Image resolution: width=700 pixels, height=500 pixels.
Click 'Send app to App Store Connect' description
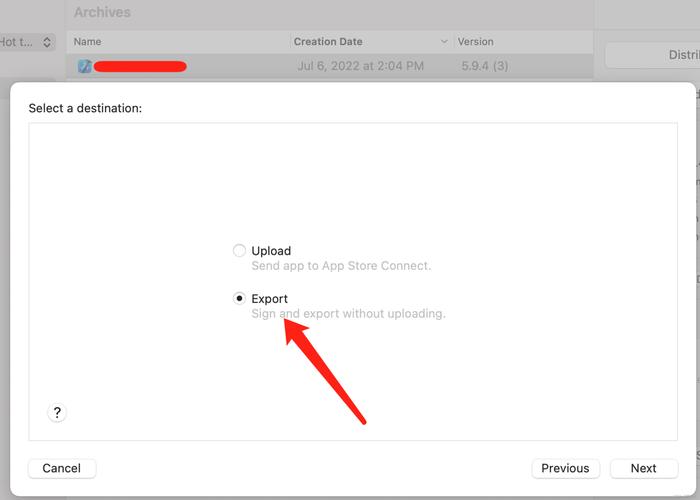[341, 266]
